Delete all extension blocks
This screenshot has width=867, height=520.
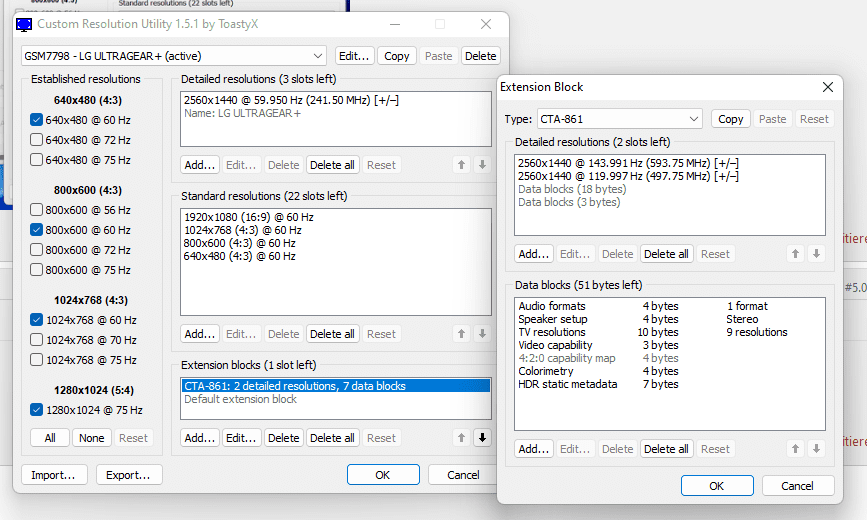coord(332,438)
